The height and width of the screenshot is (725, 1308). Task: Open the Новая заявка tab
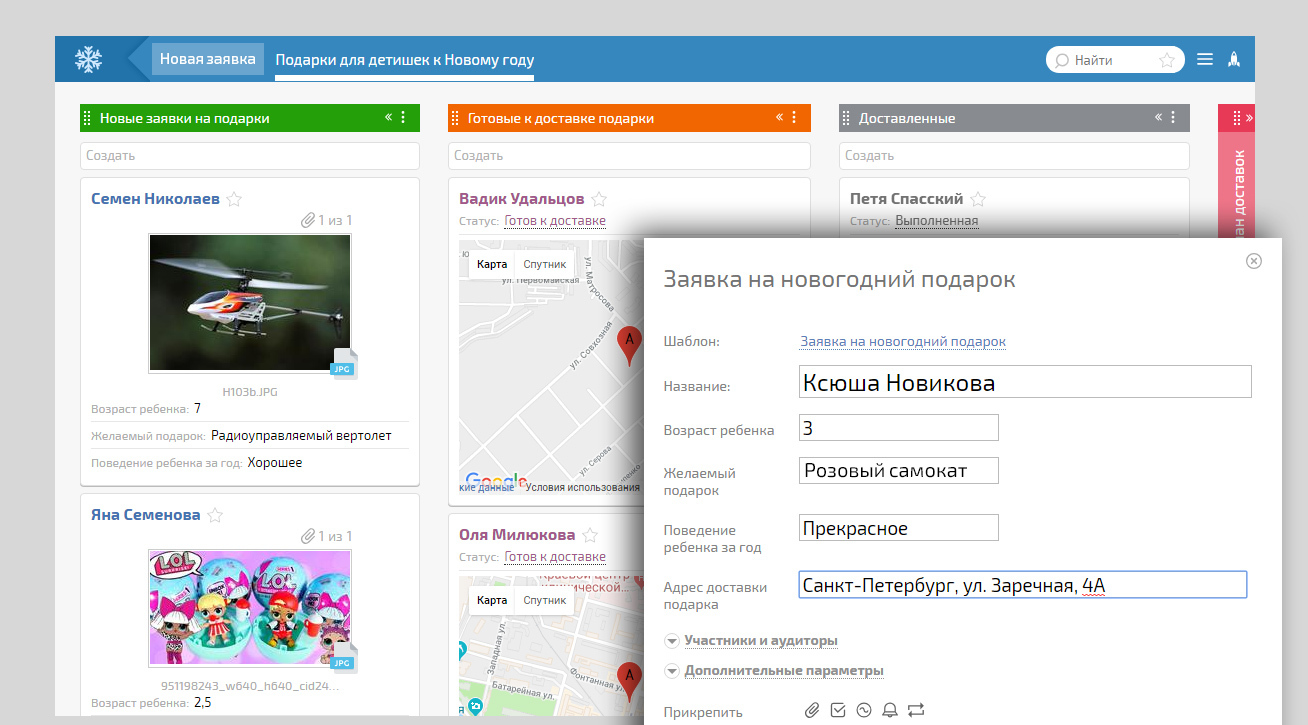tap(208, 59)
